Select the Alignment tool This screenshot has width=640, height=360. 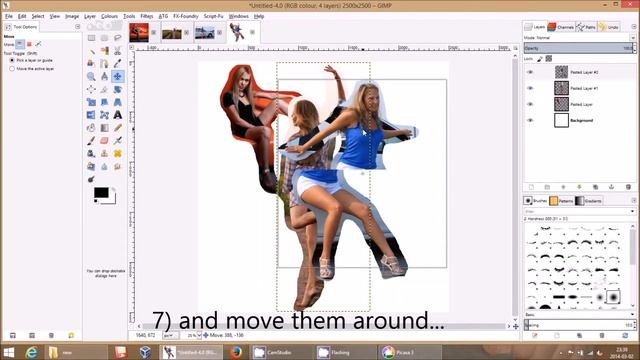tap(91, 89)
